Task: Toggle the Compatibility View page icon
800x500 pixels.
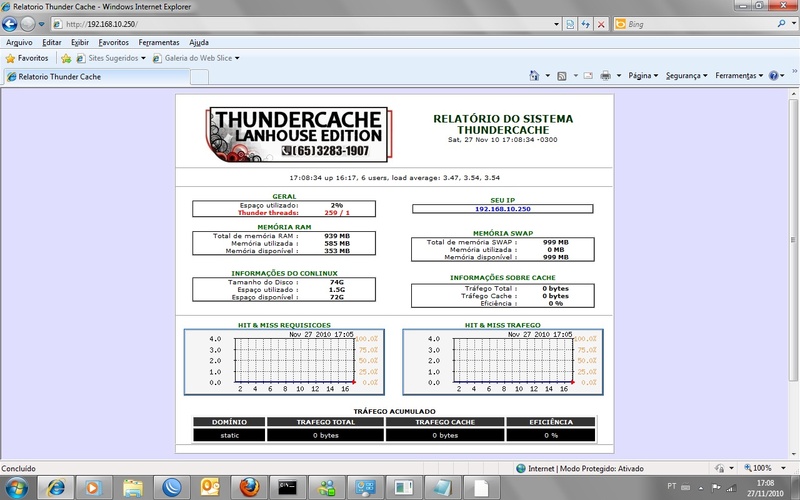Action: [570, 24]
